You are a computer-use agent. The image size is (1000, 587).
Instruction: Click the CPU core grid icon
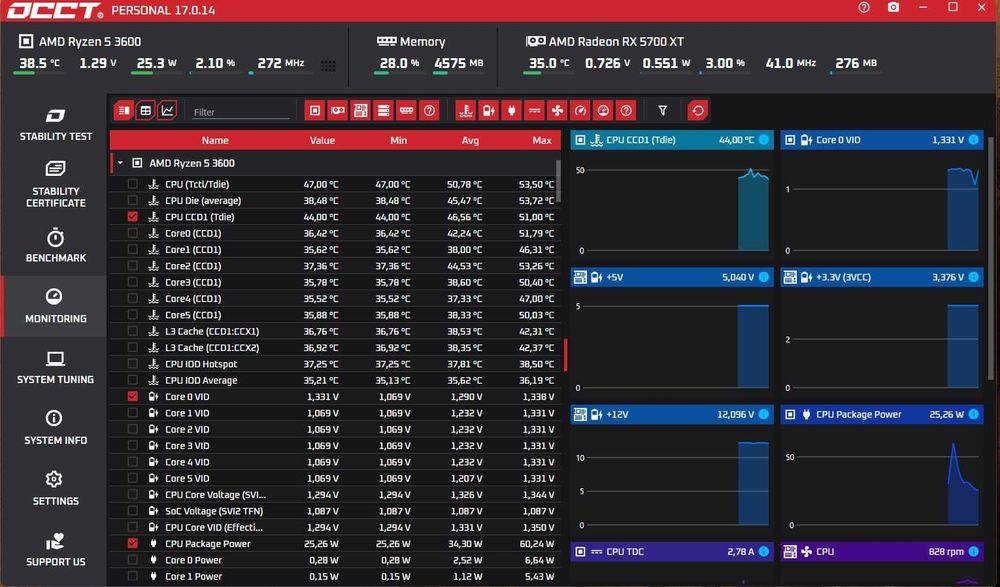pyautogui.click(x=328, y=66)
